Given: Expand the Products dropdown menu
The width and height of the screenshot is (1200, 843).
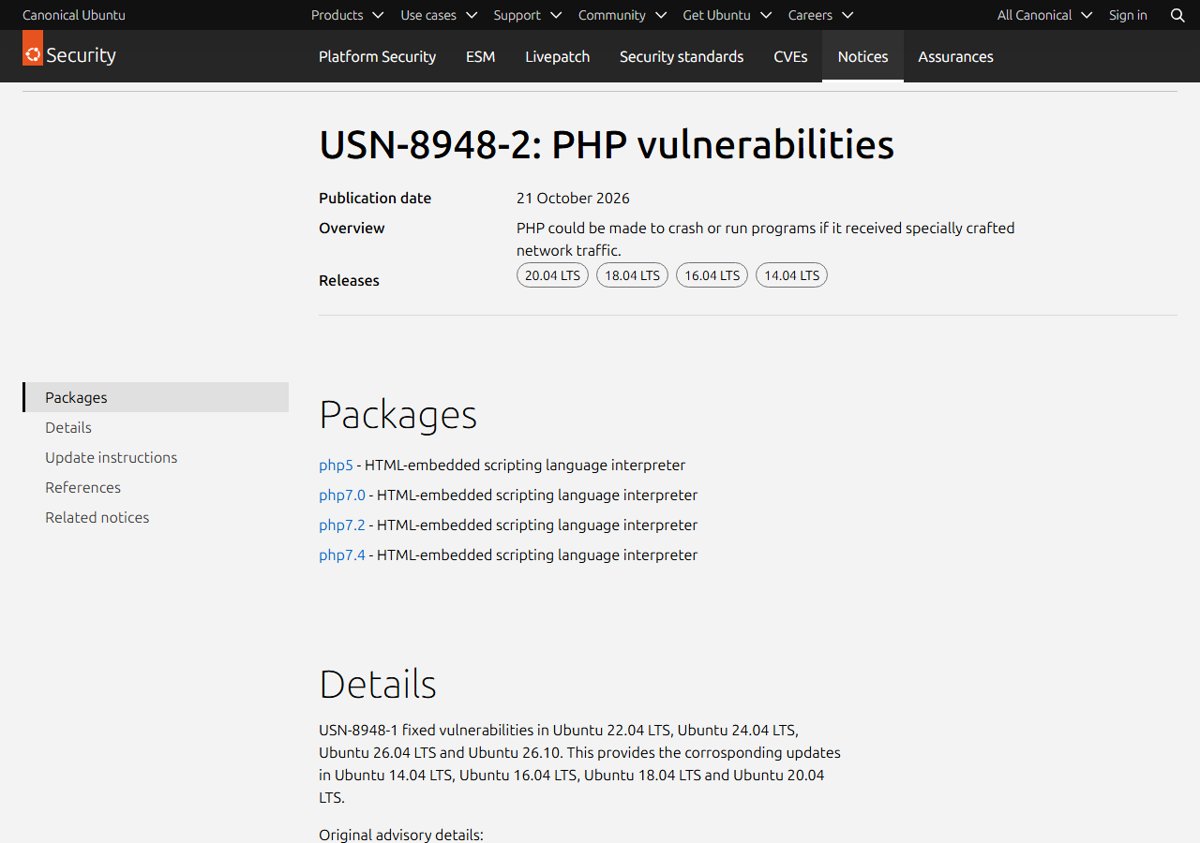Looking at the screenshot, I should click(347, 15).
